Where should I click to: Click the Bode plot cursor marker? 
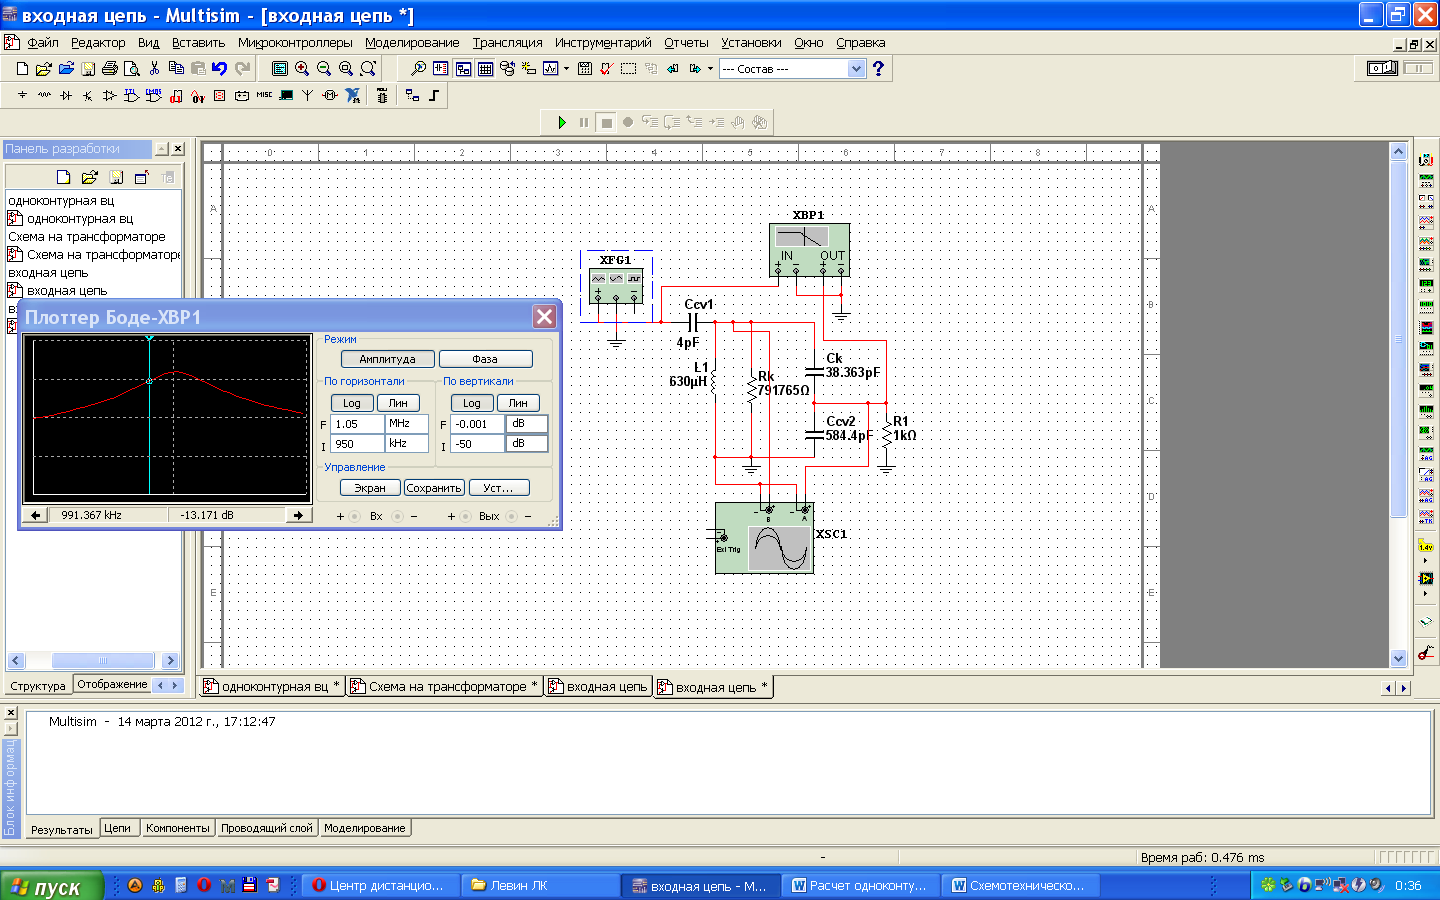click(149, 381)
